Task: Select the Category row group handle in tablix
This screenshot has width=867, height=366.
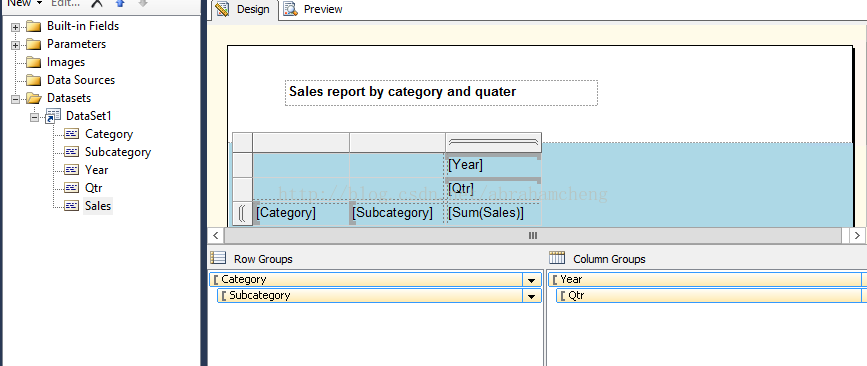Action: 242,213
